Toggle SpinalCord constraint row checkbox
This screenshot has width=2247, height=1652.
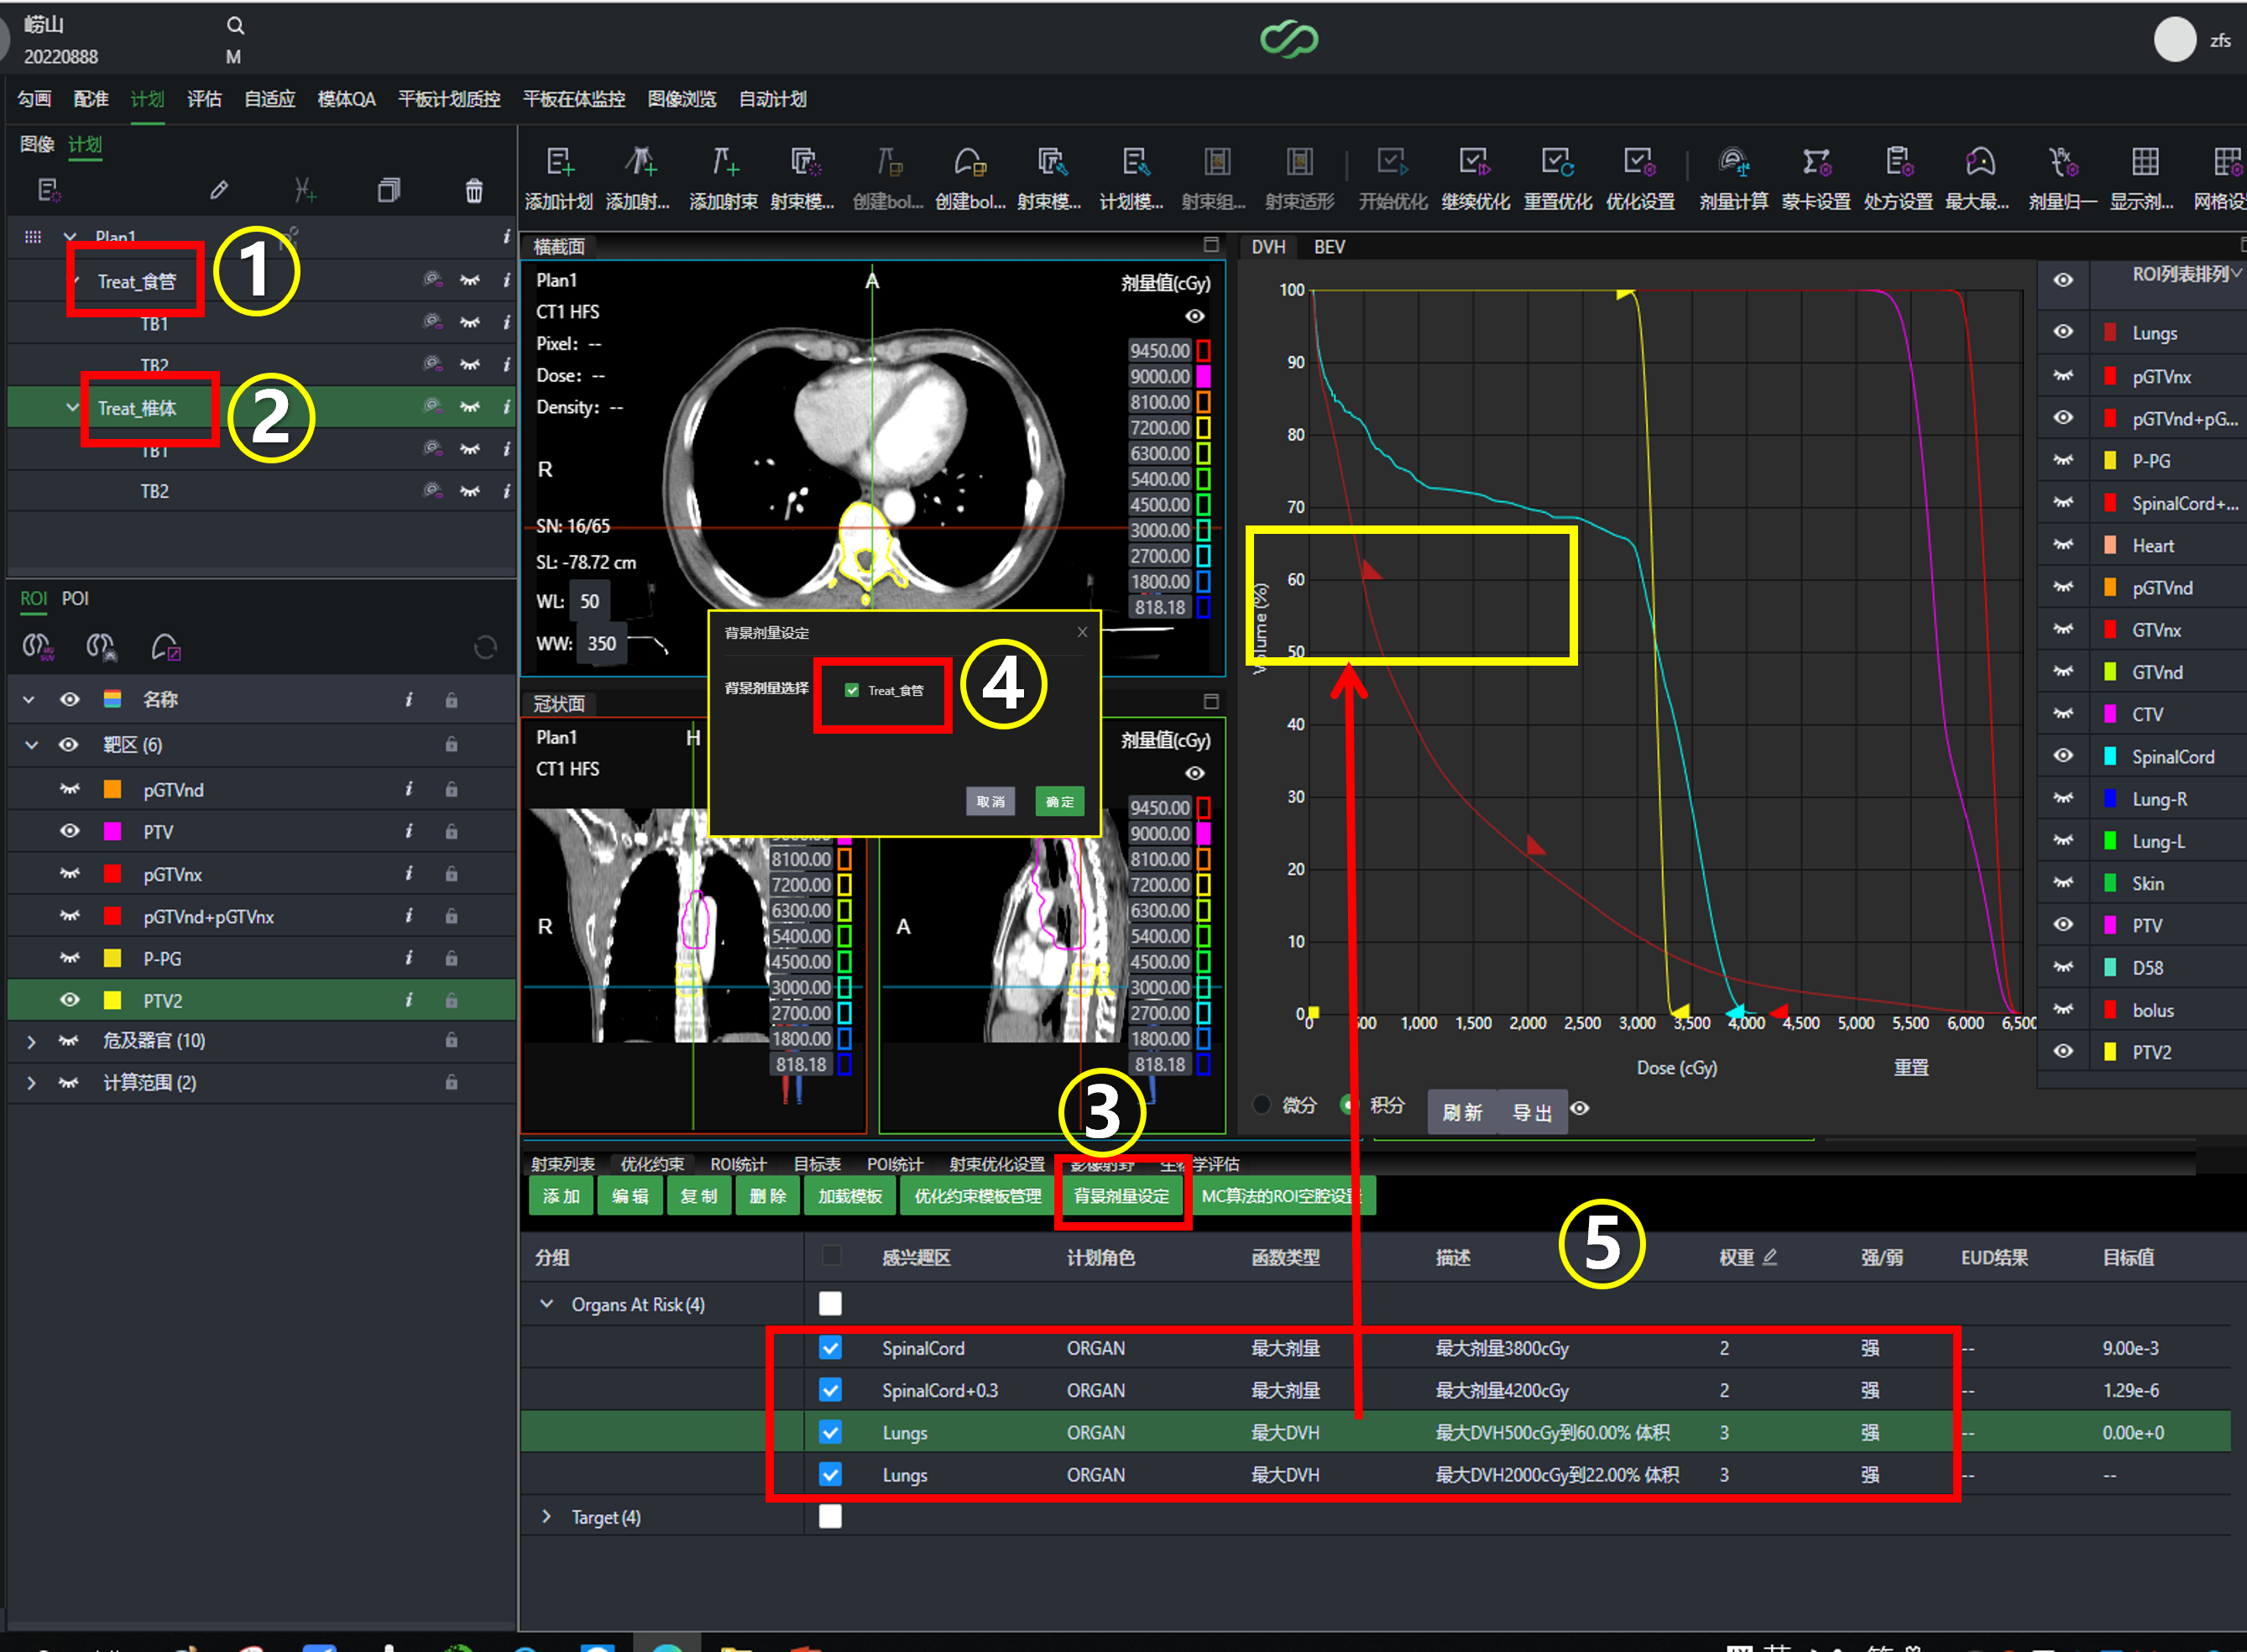[x=830, y=1348]
